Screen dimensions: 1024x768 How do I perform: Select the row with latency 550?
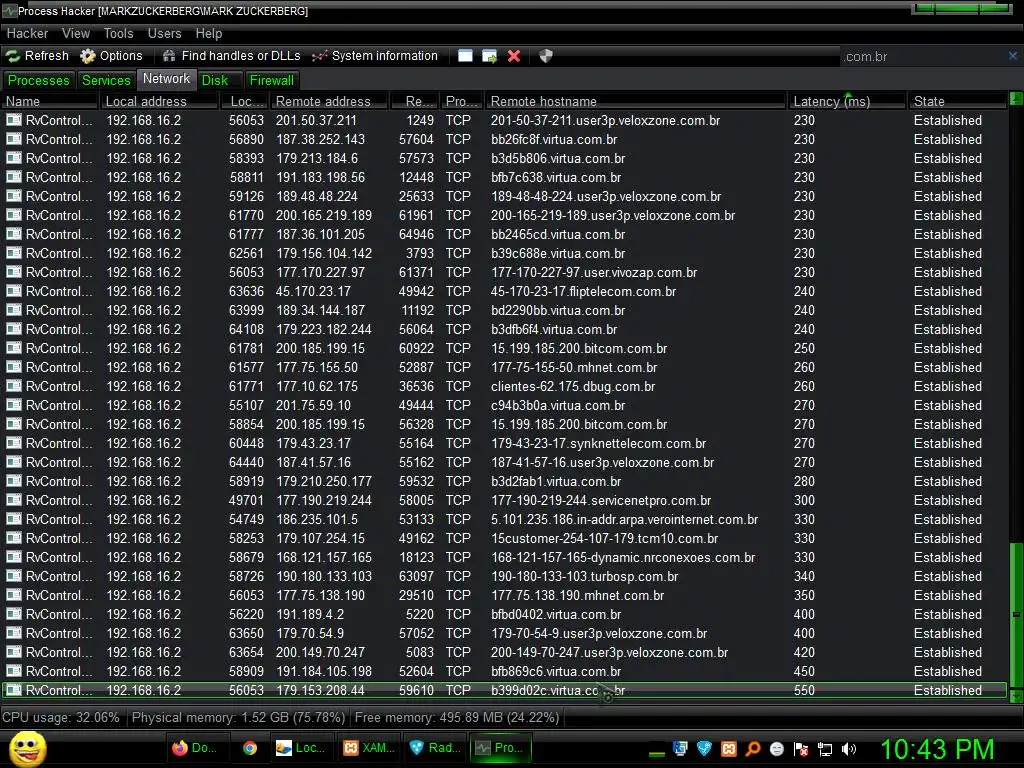[x=504, y=690]
